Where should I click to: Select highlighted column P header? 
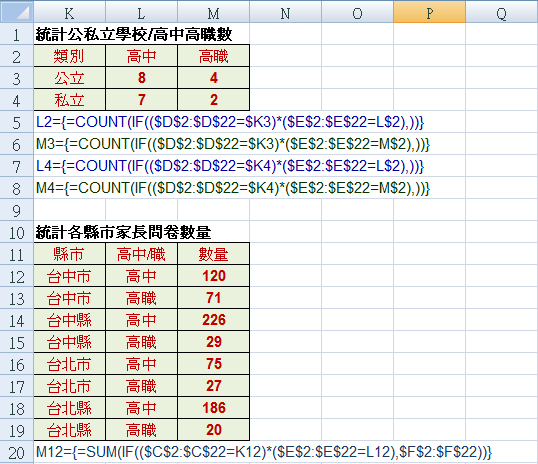pyautogui.click(x=430, y=13)
